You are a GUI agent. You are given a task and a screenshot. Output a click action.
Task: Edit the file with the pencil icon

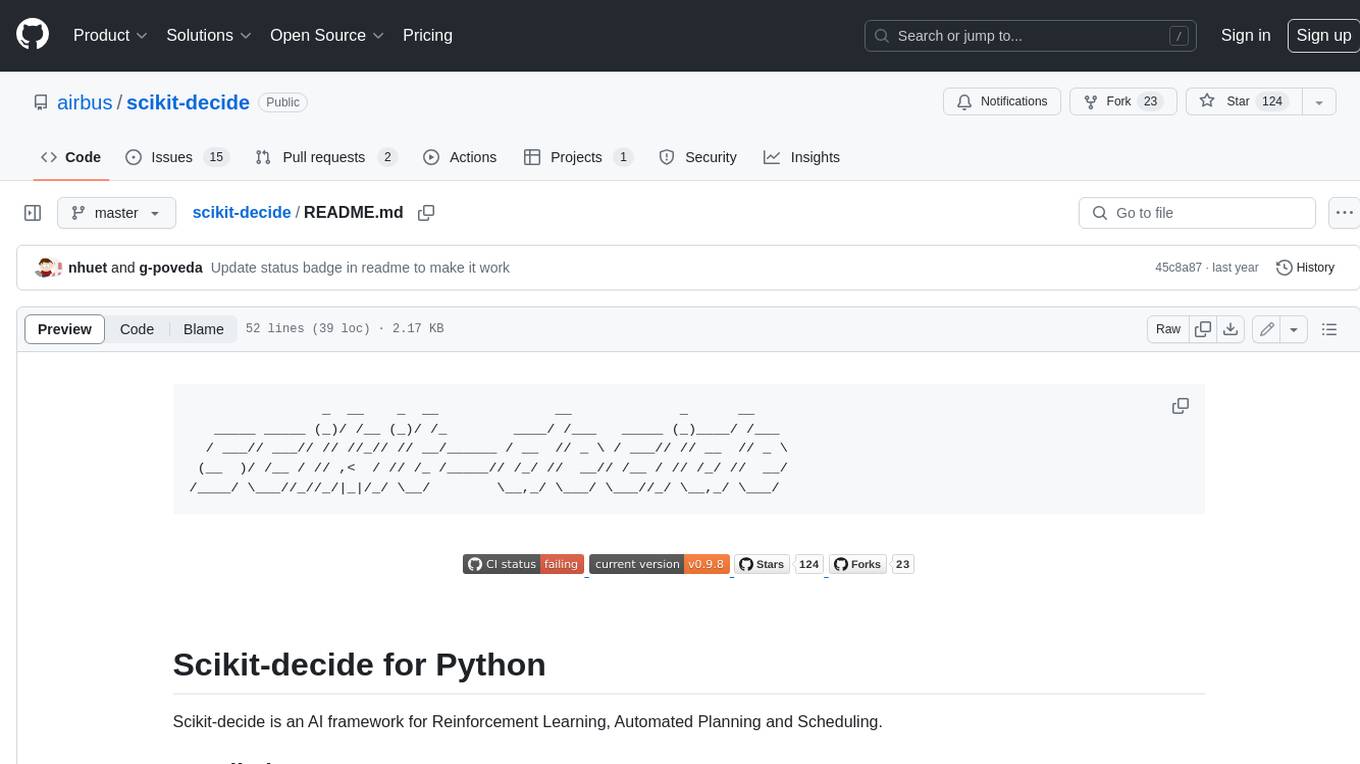[x=1267, y=329]
